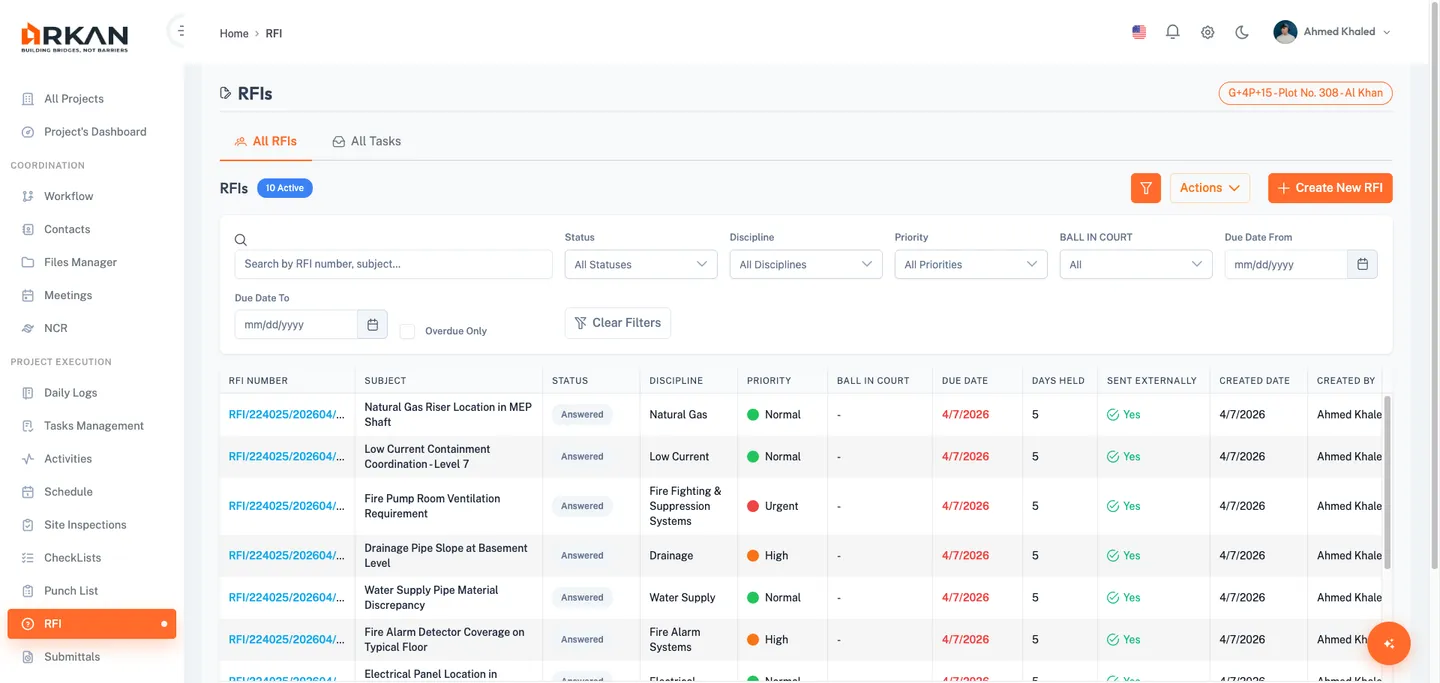The width and height of the screenshot is (1440, 683).
Task: Open the Due Date To calendar icon
Action: point(372,325)
